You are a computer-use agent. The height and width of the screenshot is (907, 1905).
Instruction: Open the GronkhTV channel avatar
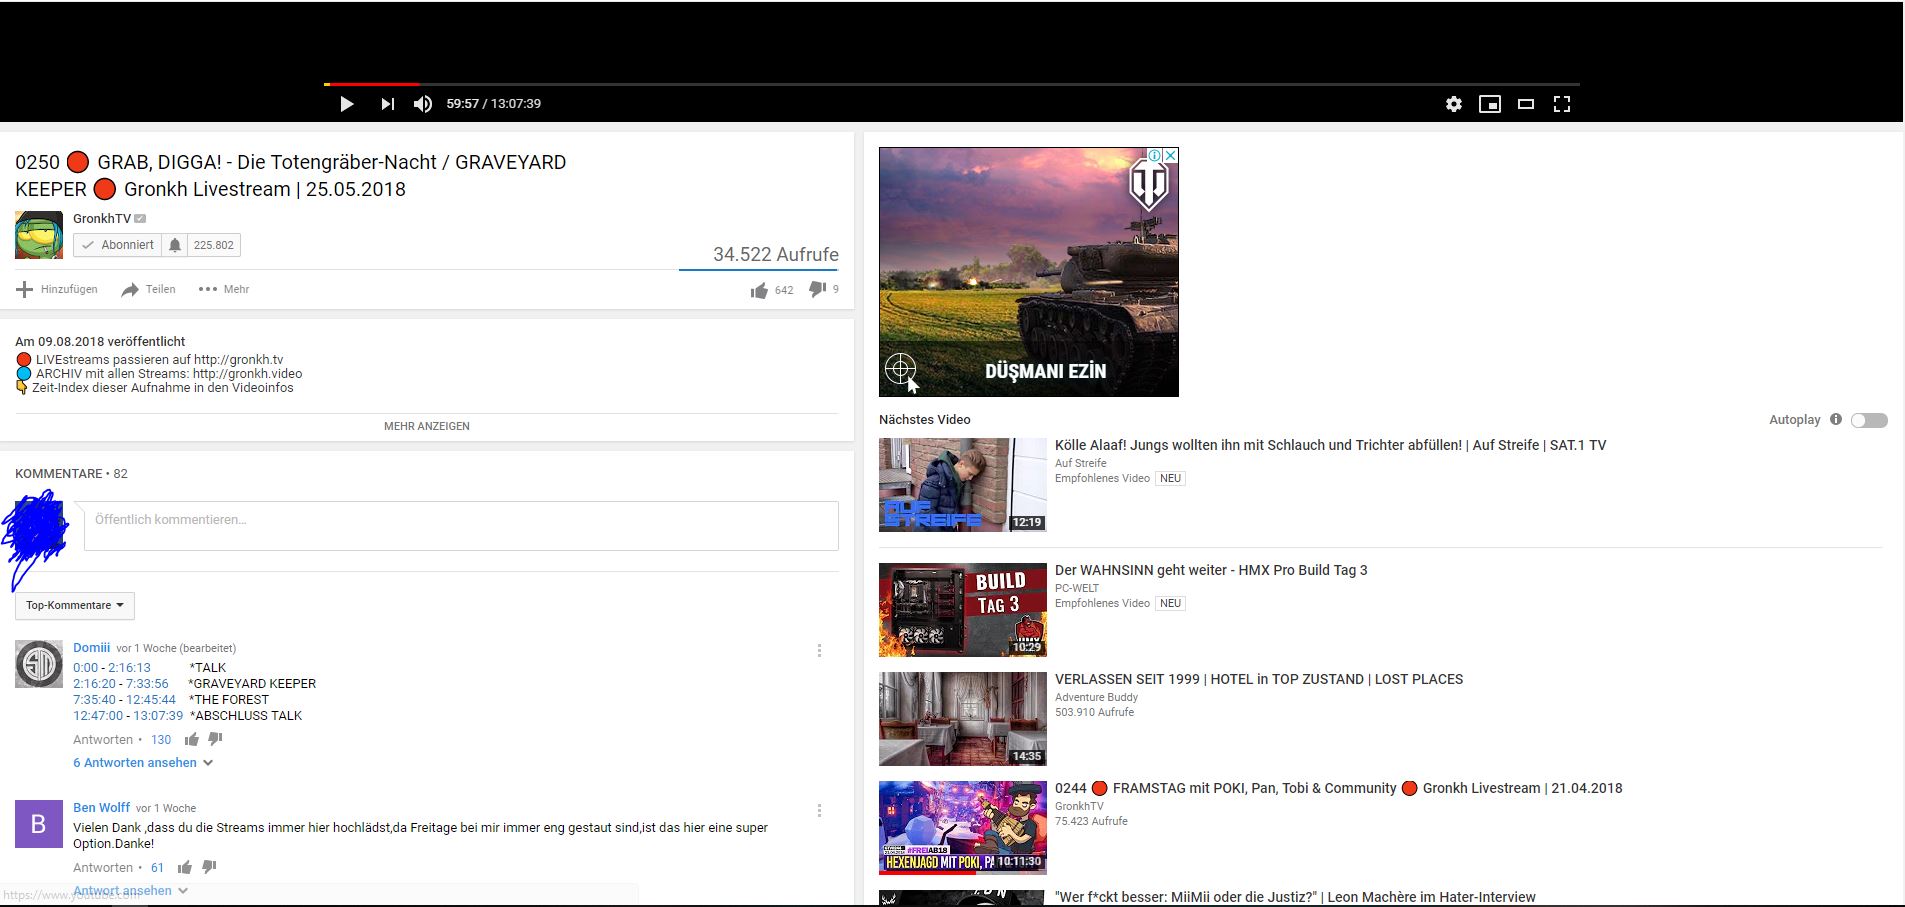tap(39, 235)
